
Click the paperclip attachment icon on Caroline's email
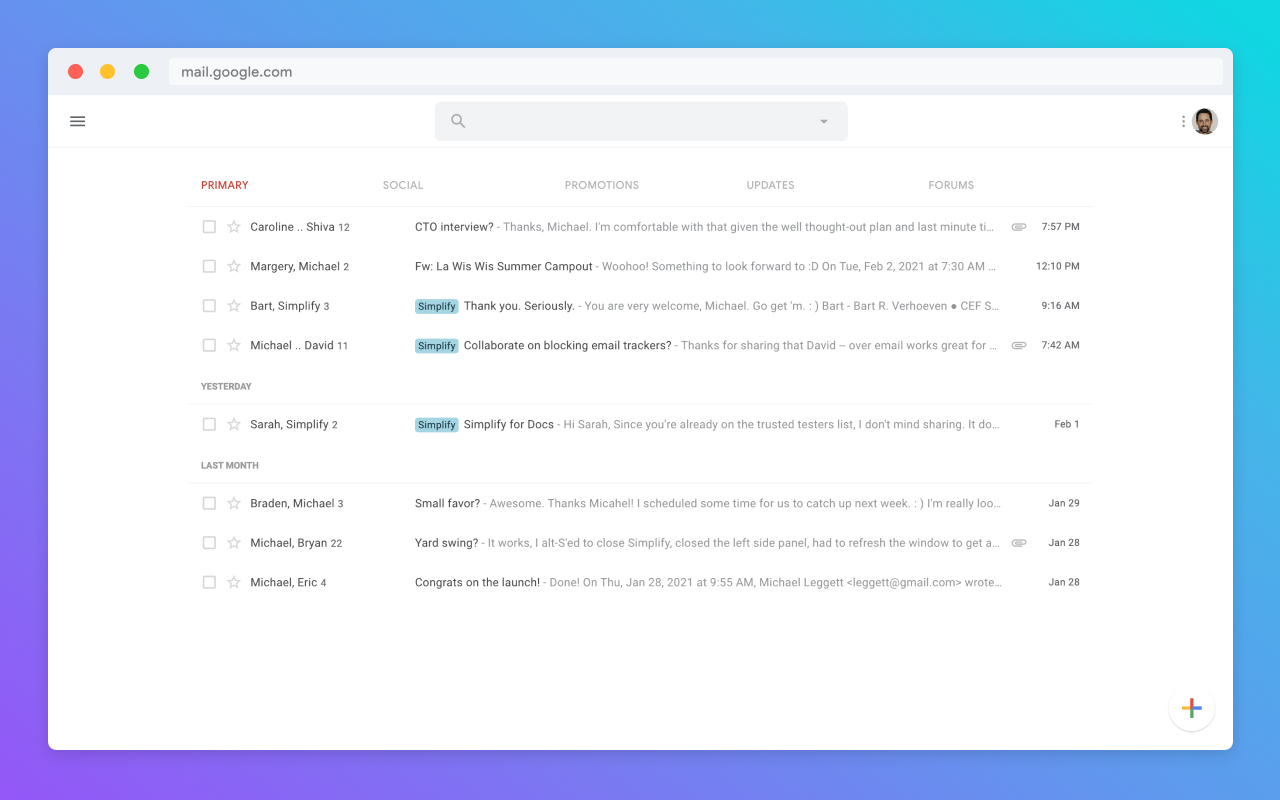pyautogui.click(x=1018, y=227)
